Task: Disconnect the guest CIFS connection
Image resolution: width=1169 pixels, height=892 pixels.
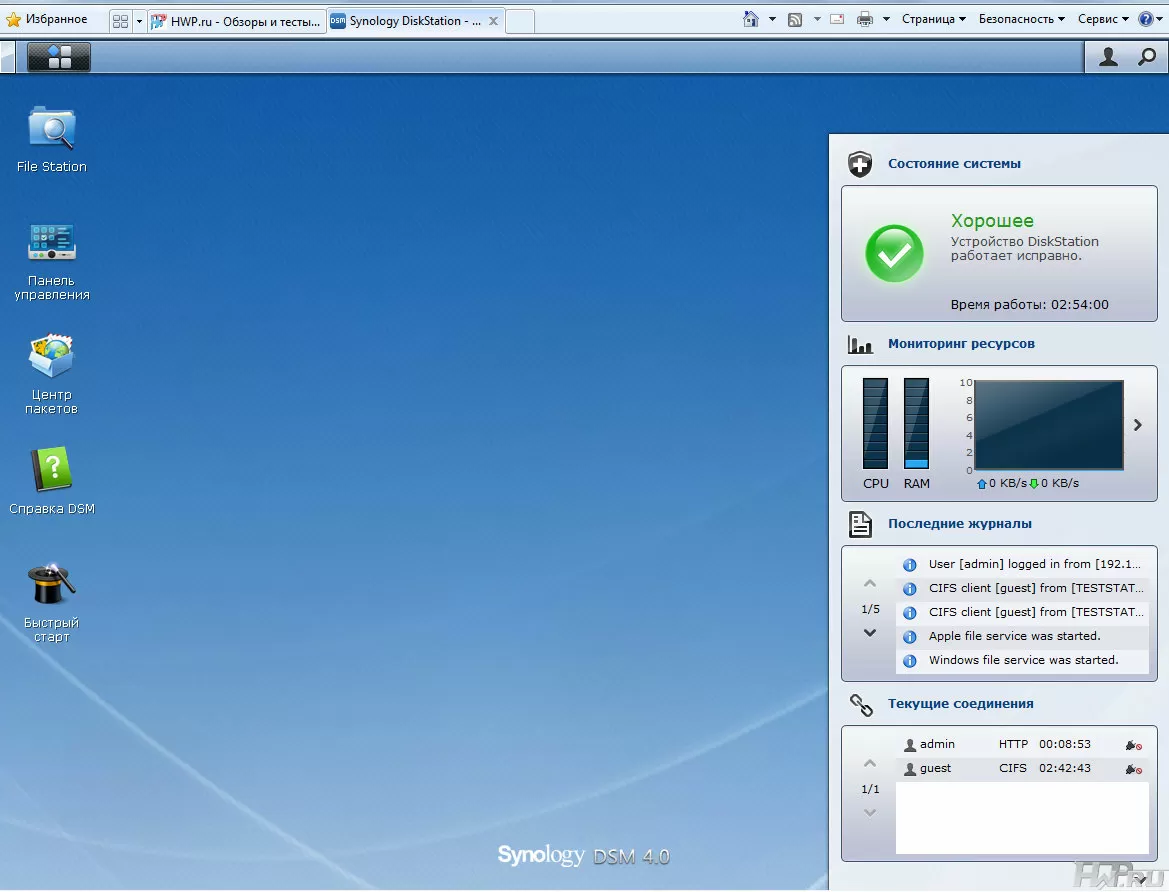Action: coord(1133,769)
